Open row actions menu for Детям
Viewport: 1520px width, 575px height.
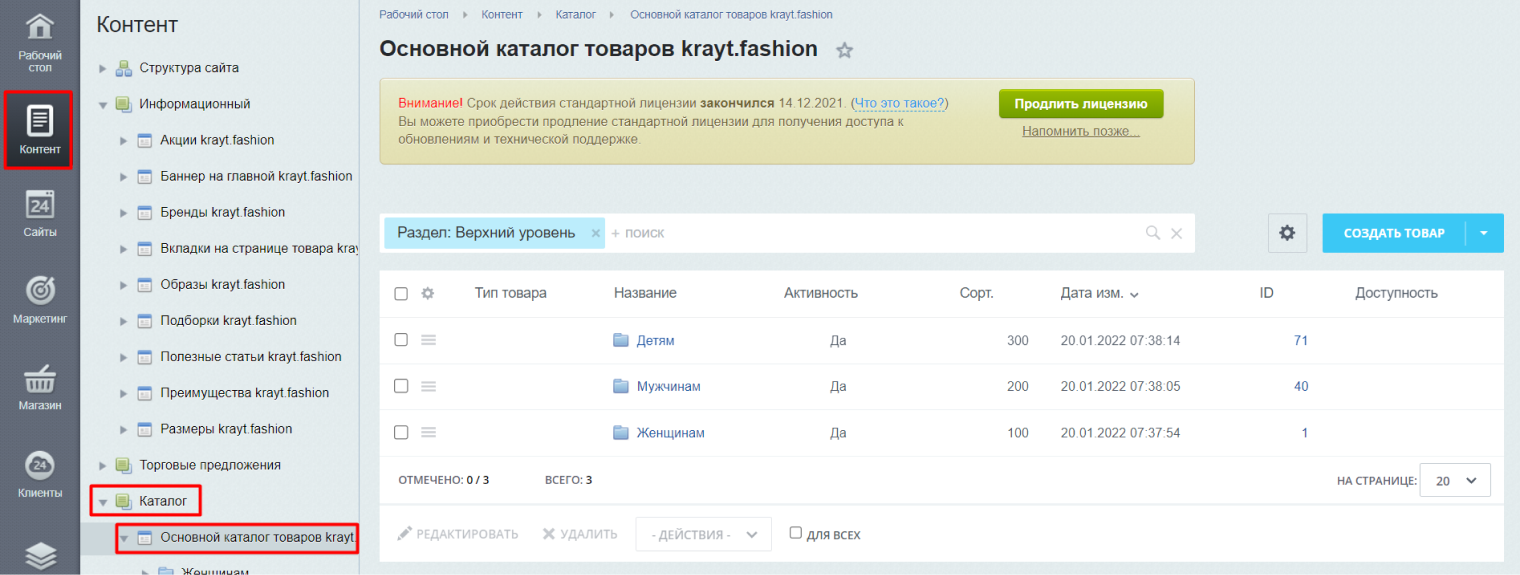(428, 340)
